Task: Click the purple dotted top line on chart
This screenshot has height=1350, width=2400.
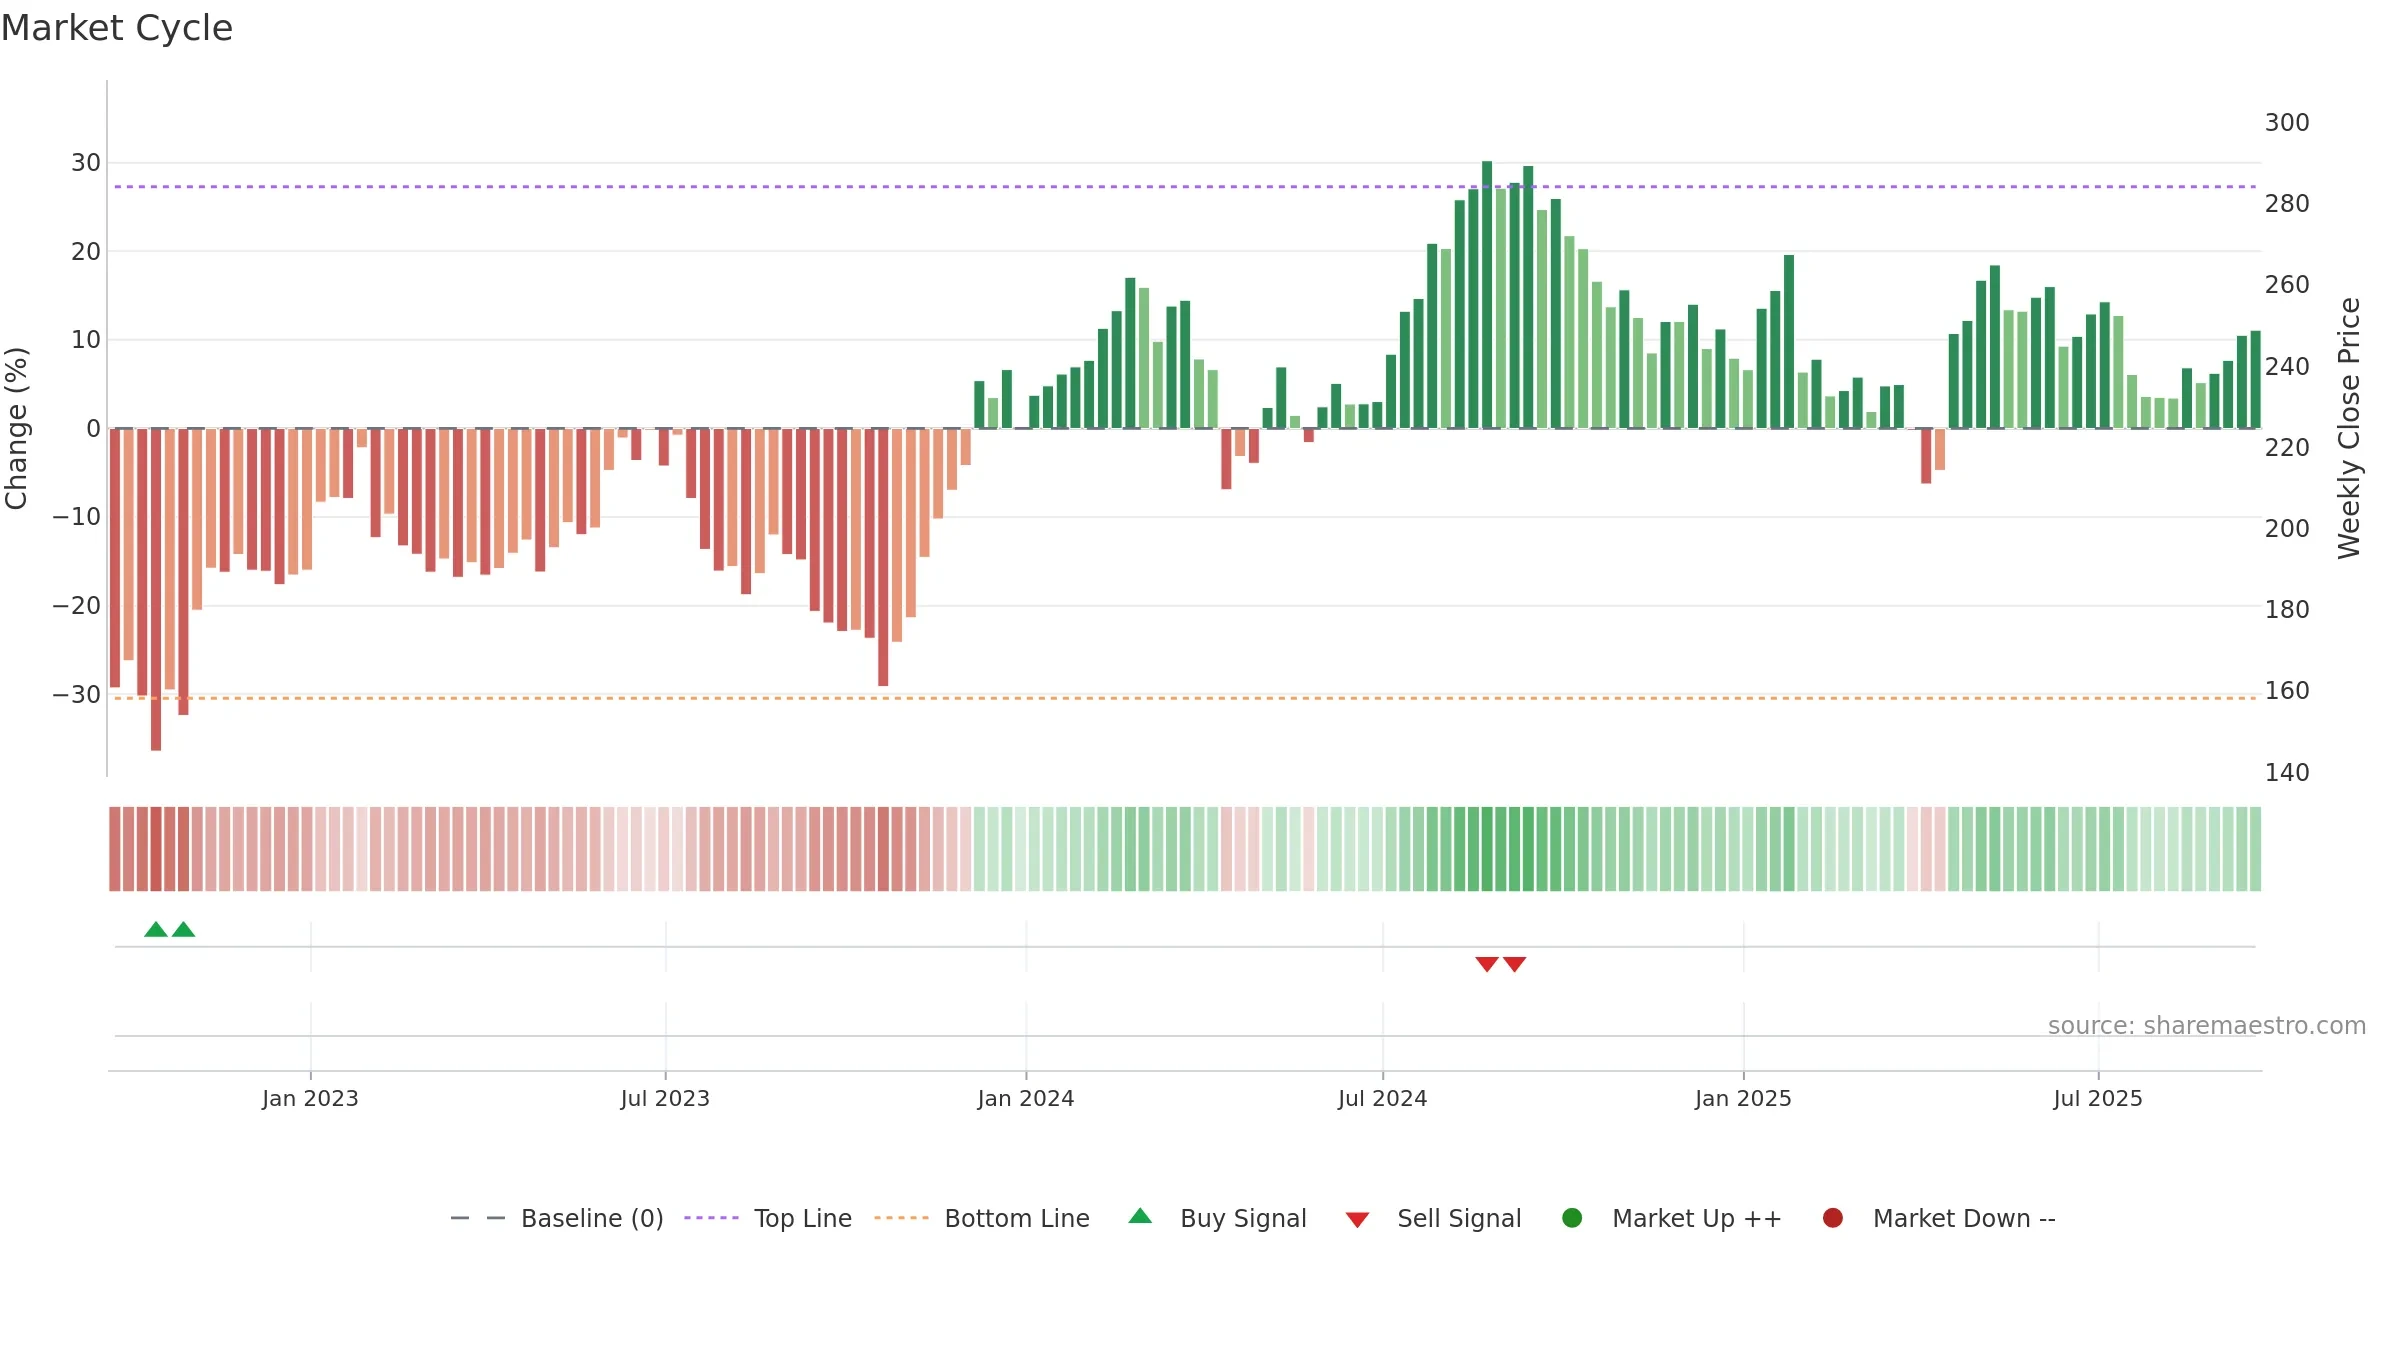Action: [1185, 187]
